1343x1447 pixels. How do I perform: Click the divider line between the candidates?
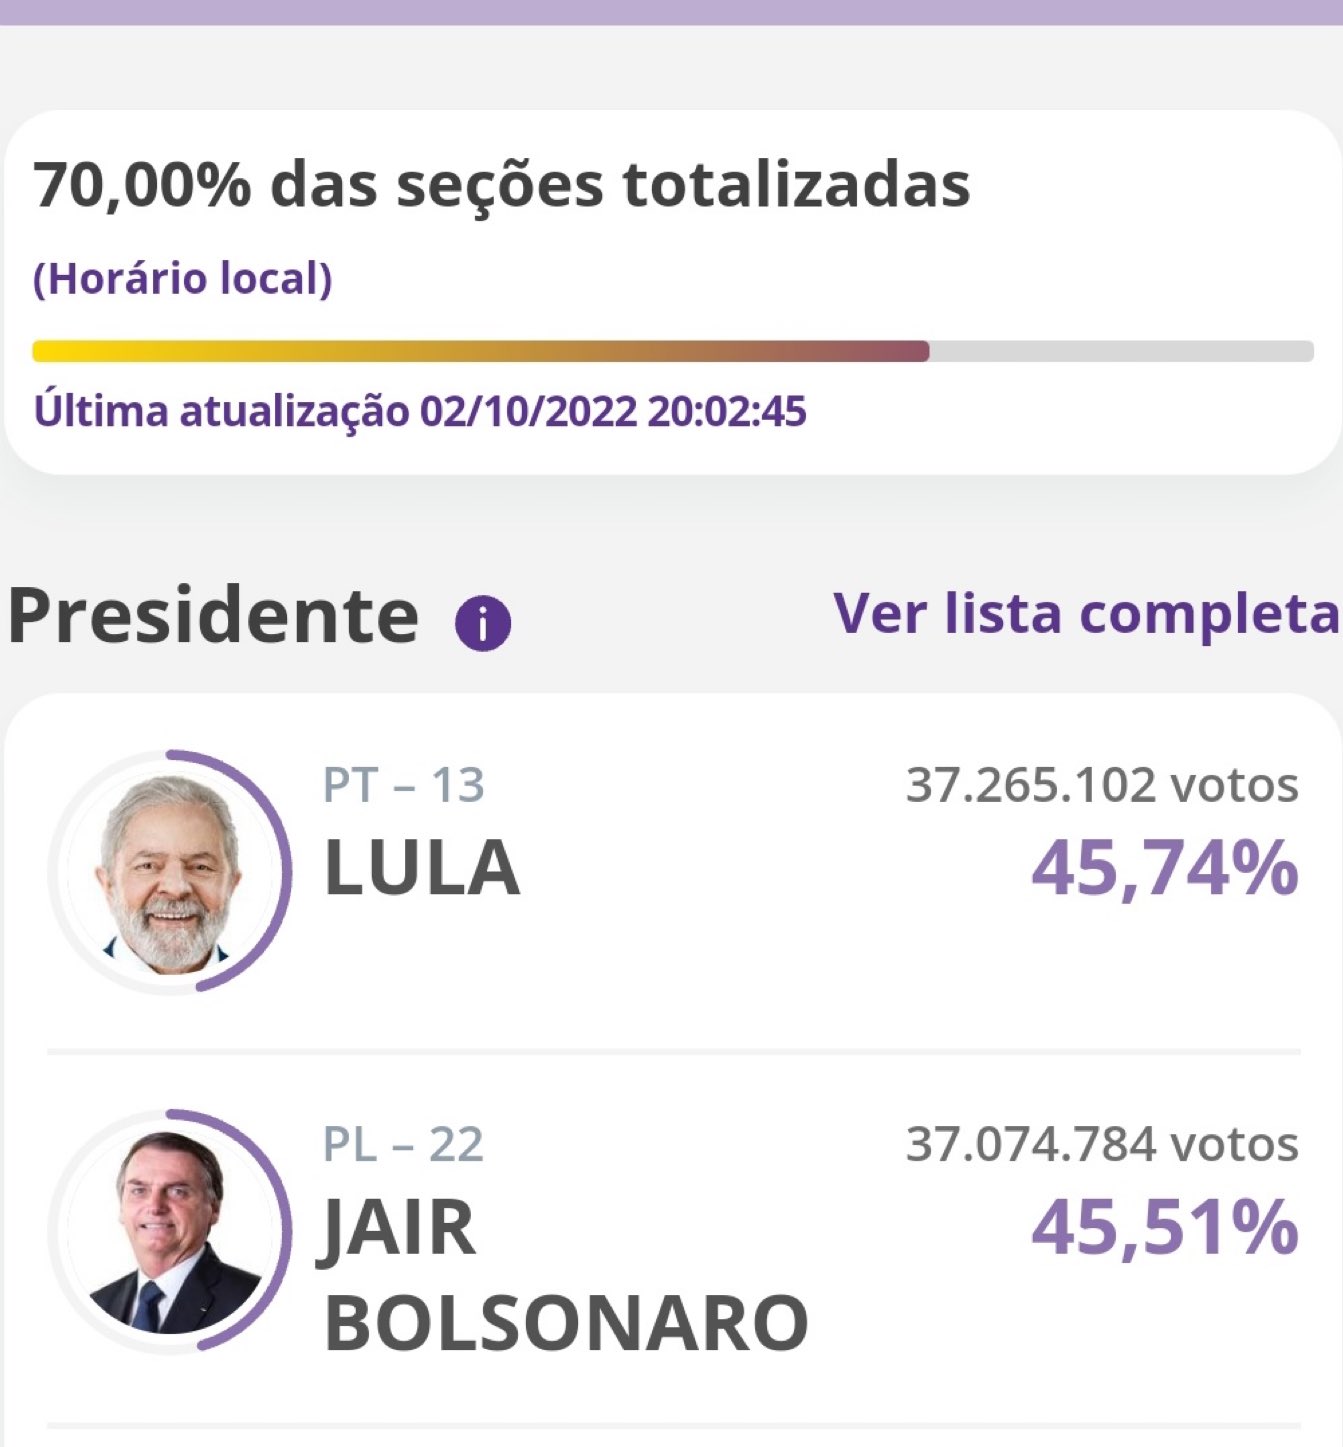click(x=673, y=1052)
